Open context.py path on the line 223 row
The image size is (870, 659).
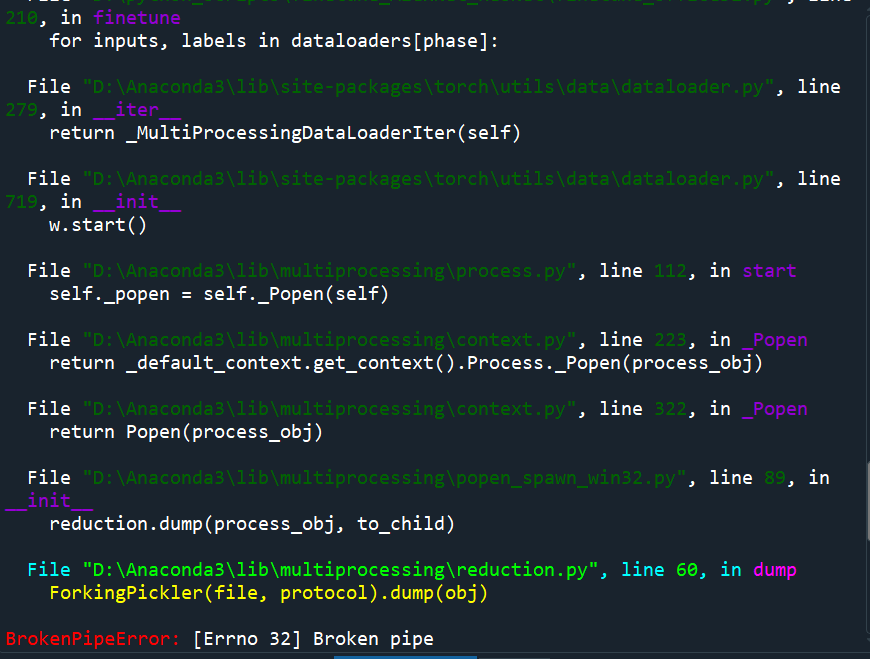[332, 340]
